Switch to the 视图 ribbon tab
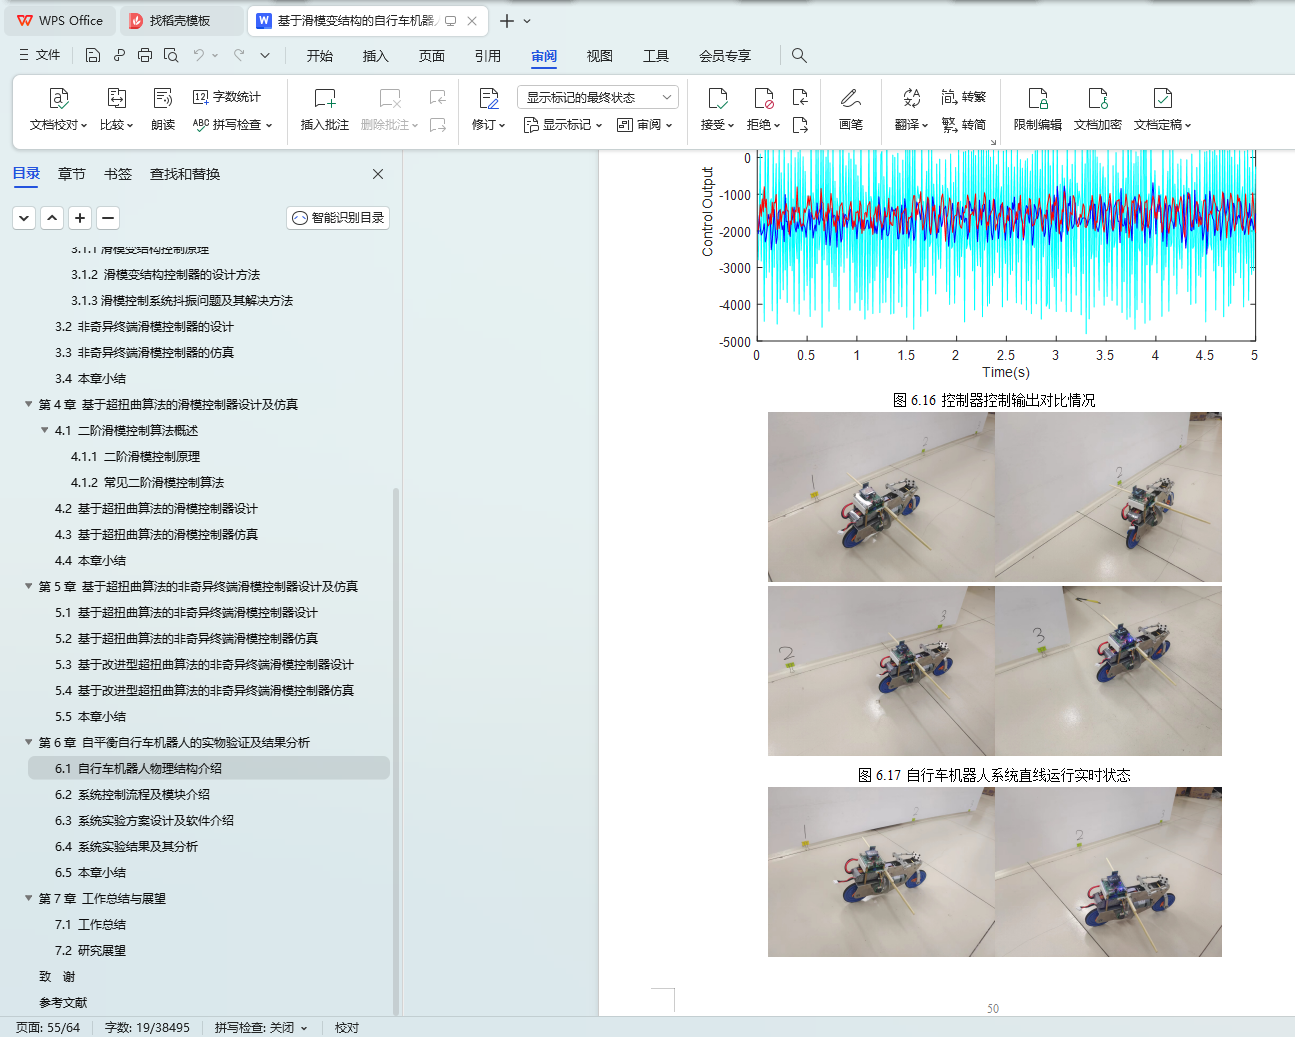This screenshot has height=1037, width=1295. pos(600,56)
